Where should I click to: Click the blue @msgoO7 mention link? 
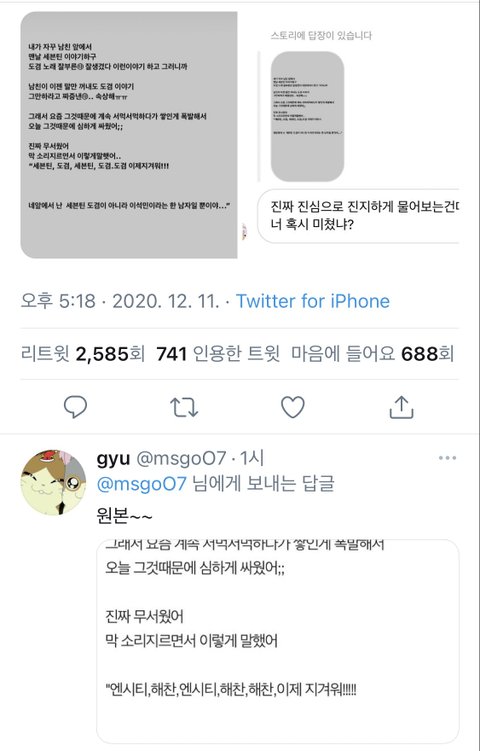pos(141,484)
